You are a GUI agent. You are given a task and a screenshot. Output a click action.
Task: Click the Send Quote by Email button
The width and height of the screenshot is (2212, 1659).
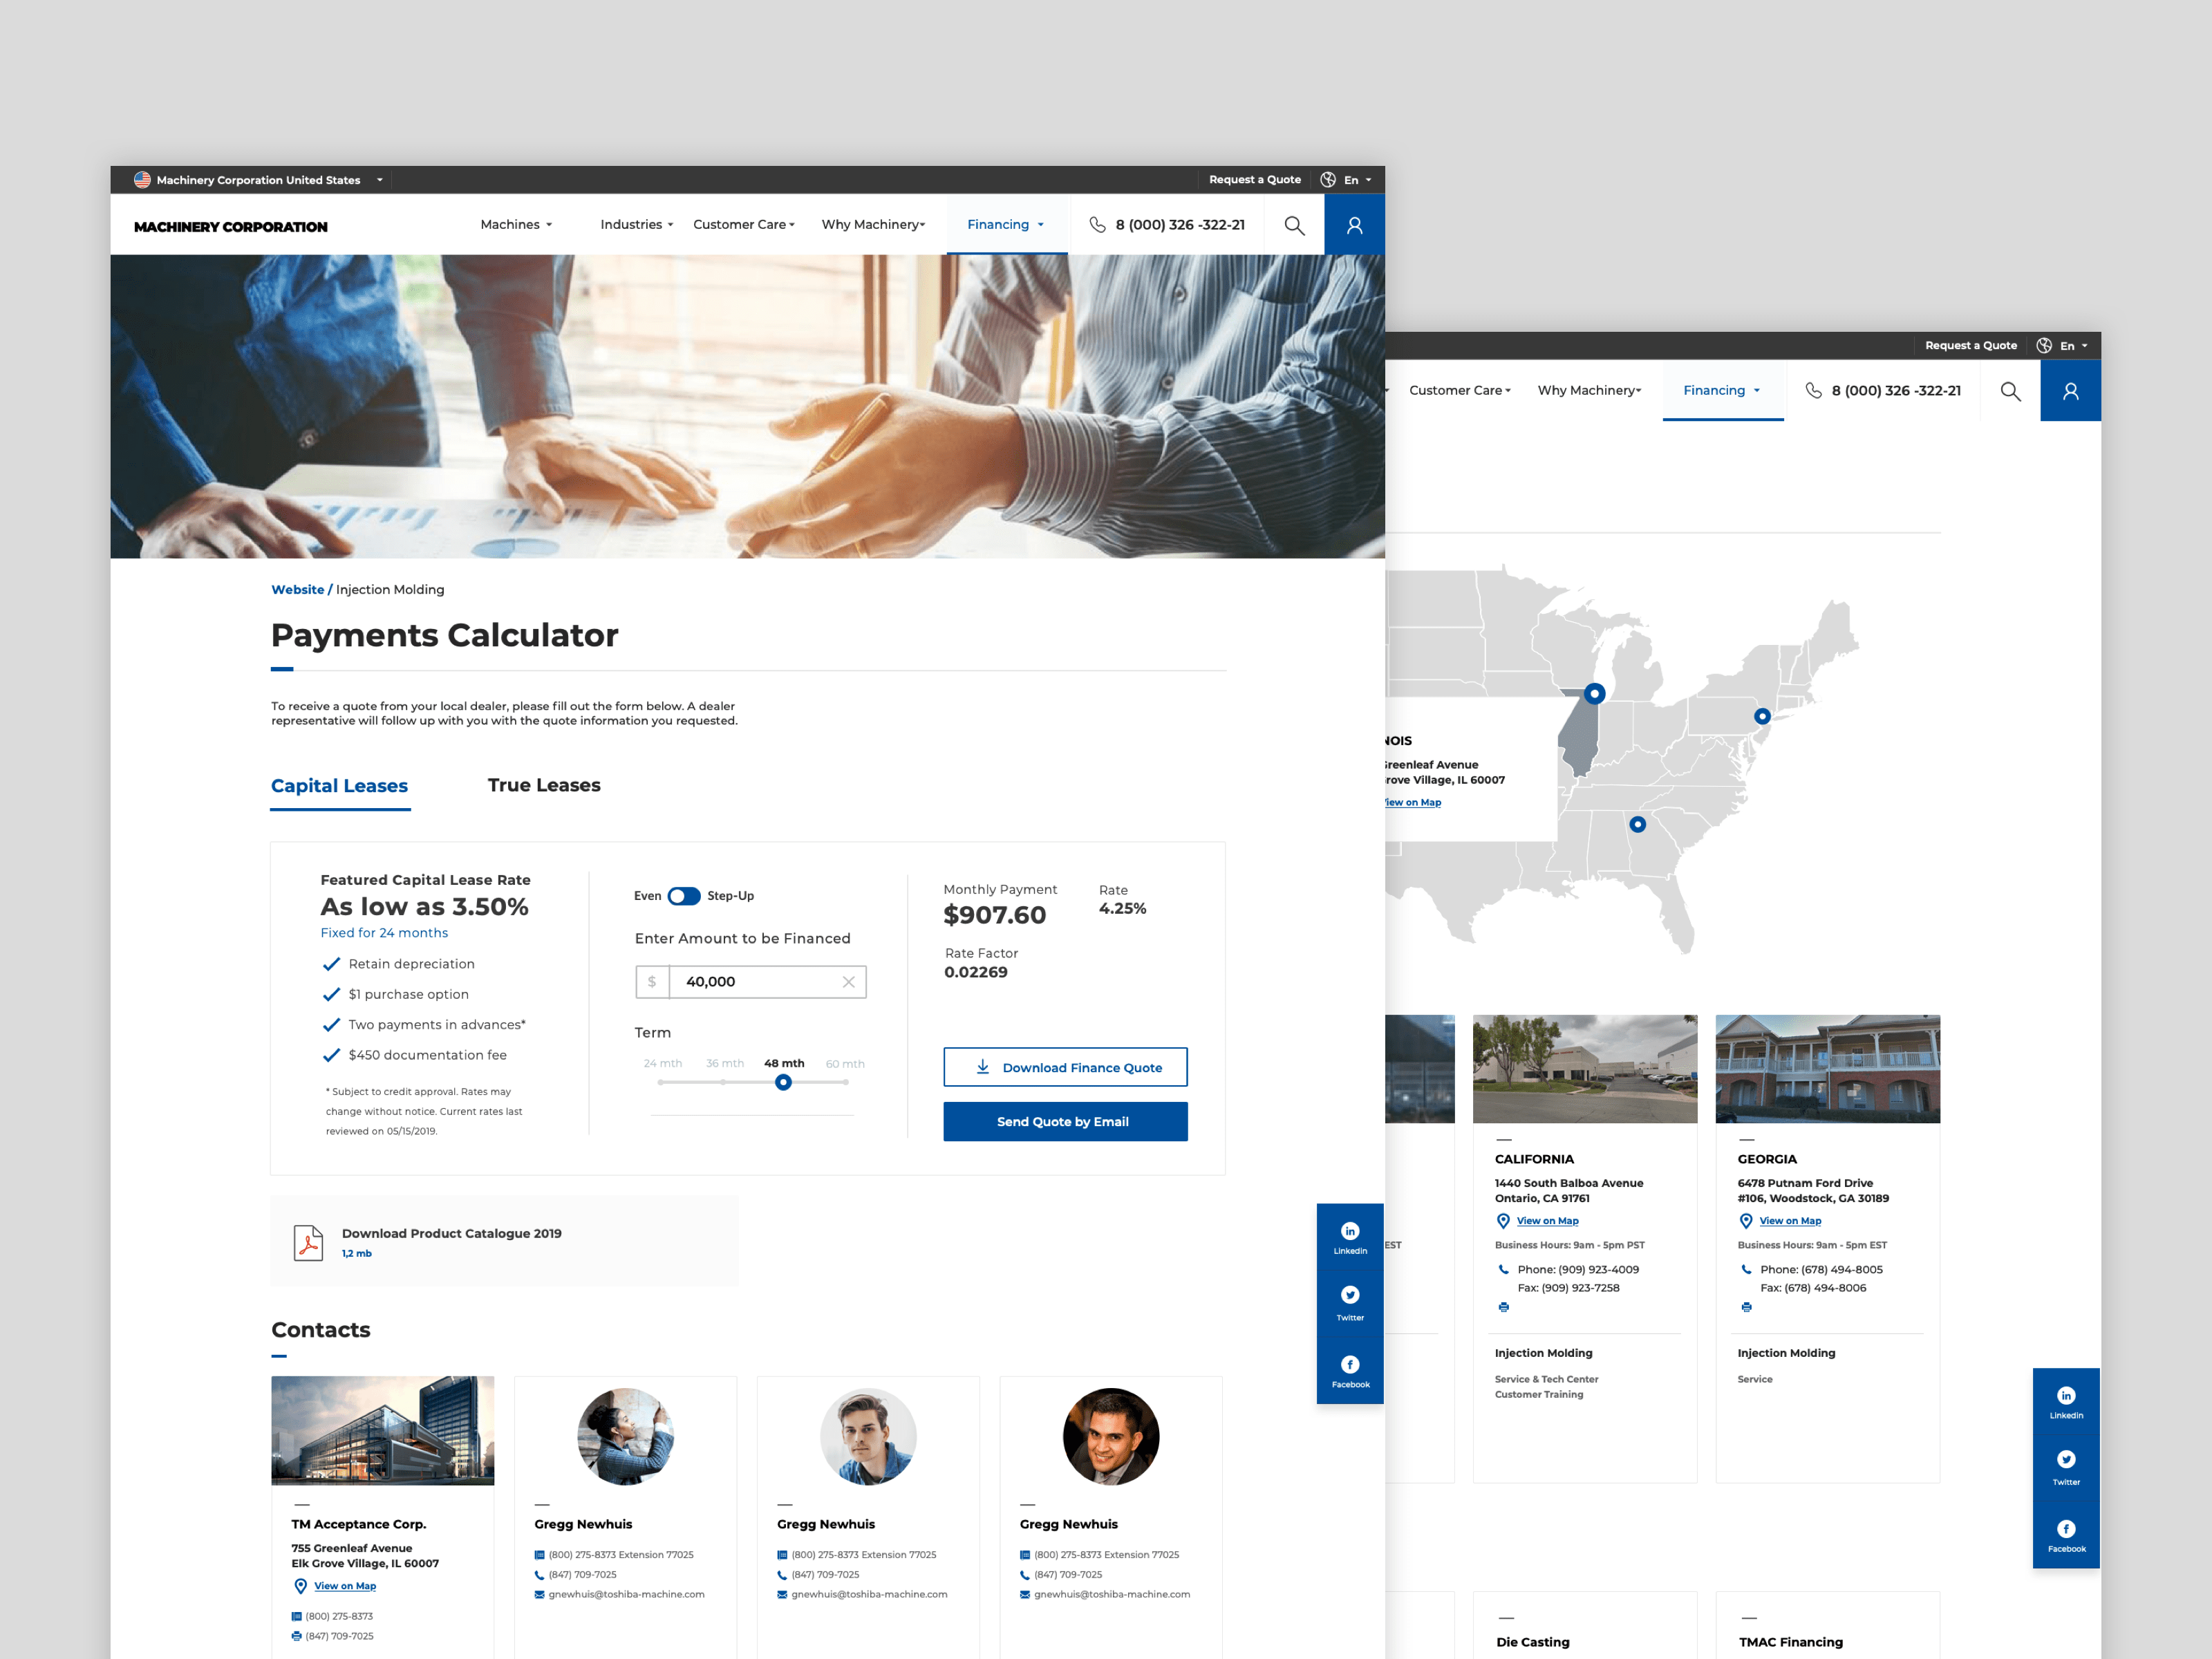tap(1064, 1121)
